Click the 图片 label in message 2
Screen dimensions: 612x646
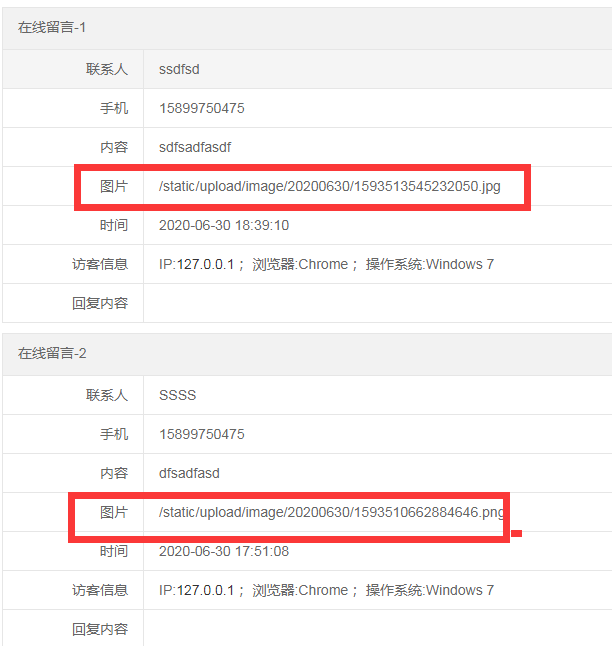pyautogui.click(x=114, y=513)
